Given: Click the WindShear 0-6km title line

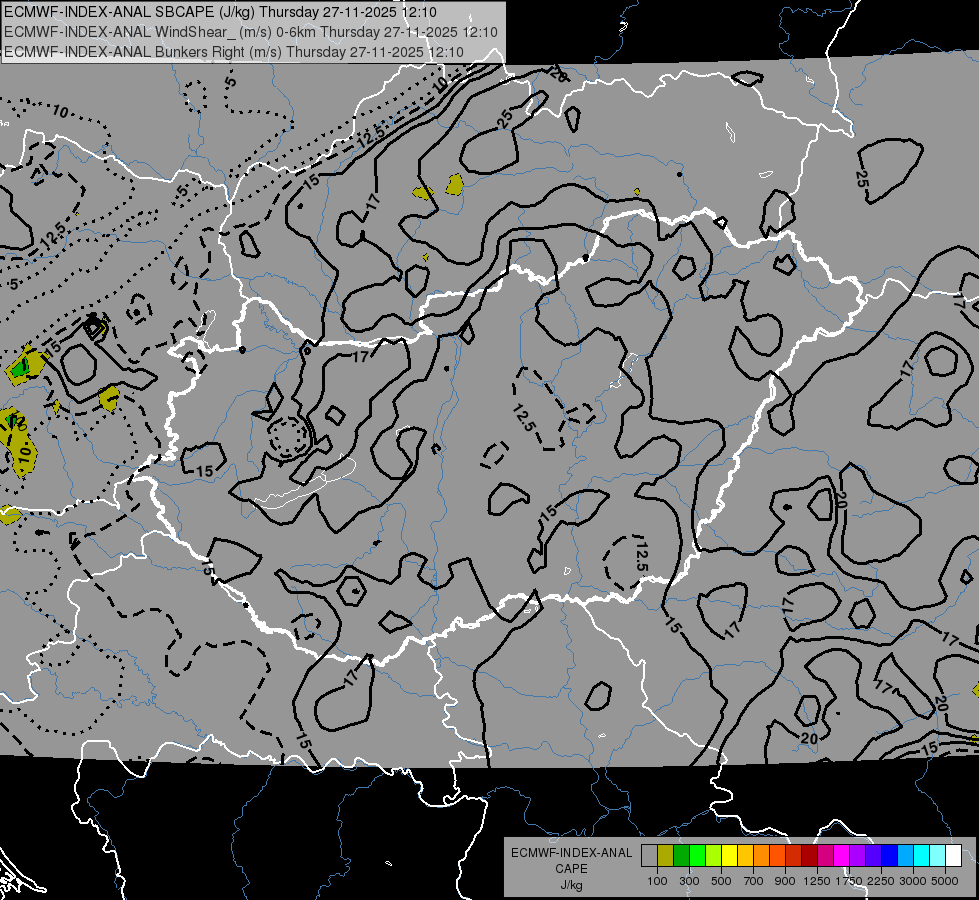Looking at the screenshot, I should [x=251, y=32].
